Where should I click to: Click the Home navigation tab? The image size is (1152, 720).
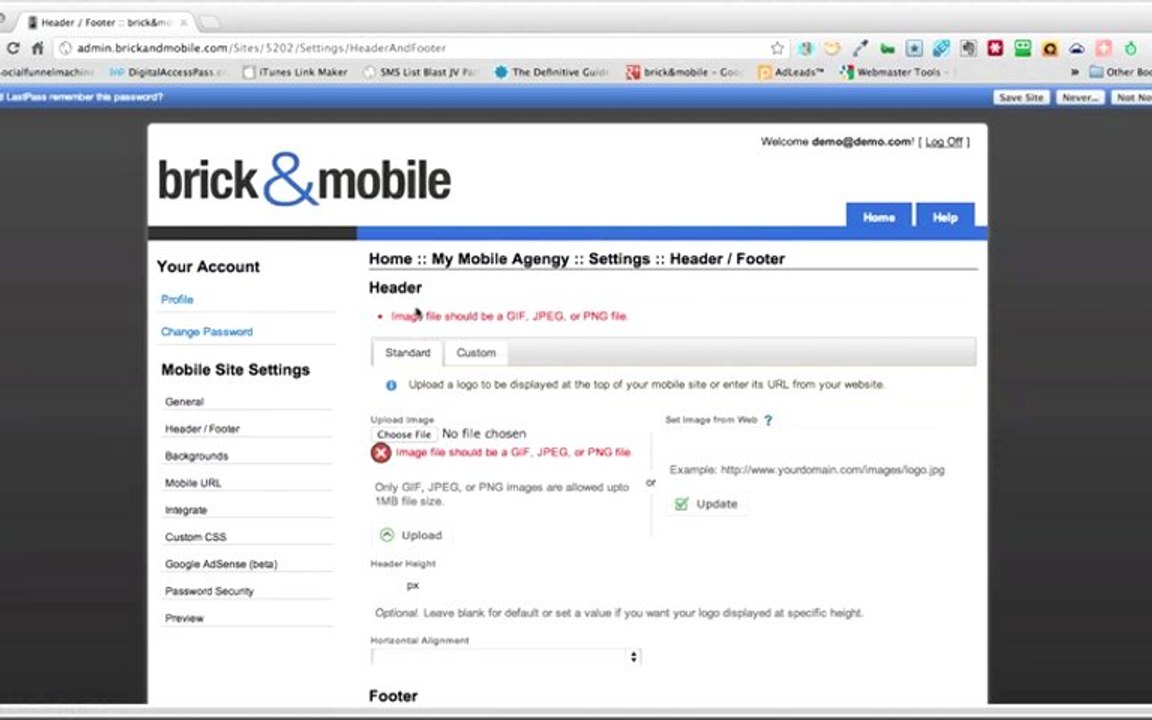[x=879, y=217]
